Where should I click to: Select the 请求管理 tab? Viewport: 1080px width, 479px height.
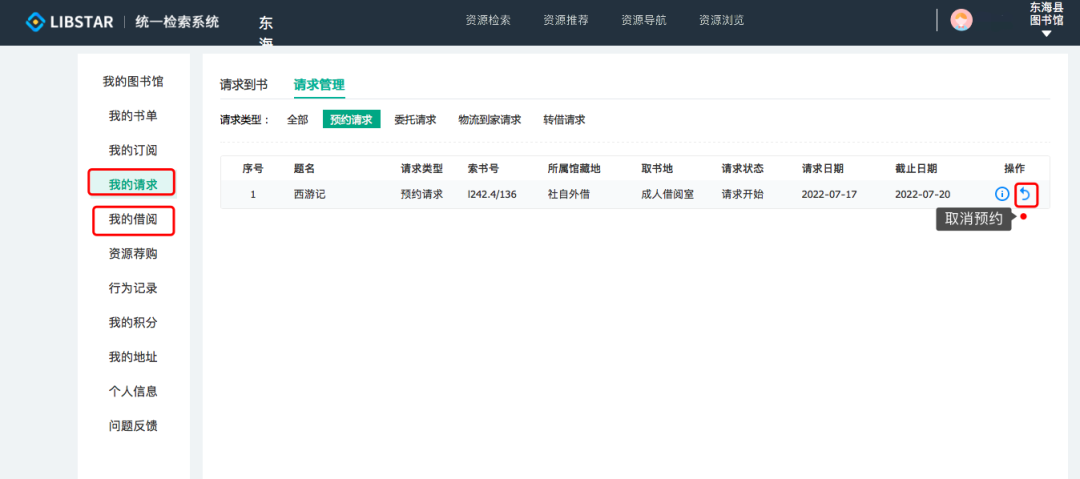point(319,85)
